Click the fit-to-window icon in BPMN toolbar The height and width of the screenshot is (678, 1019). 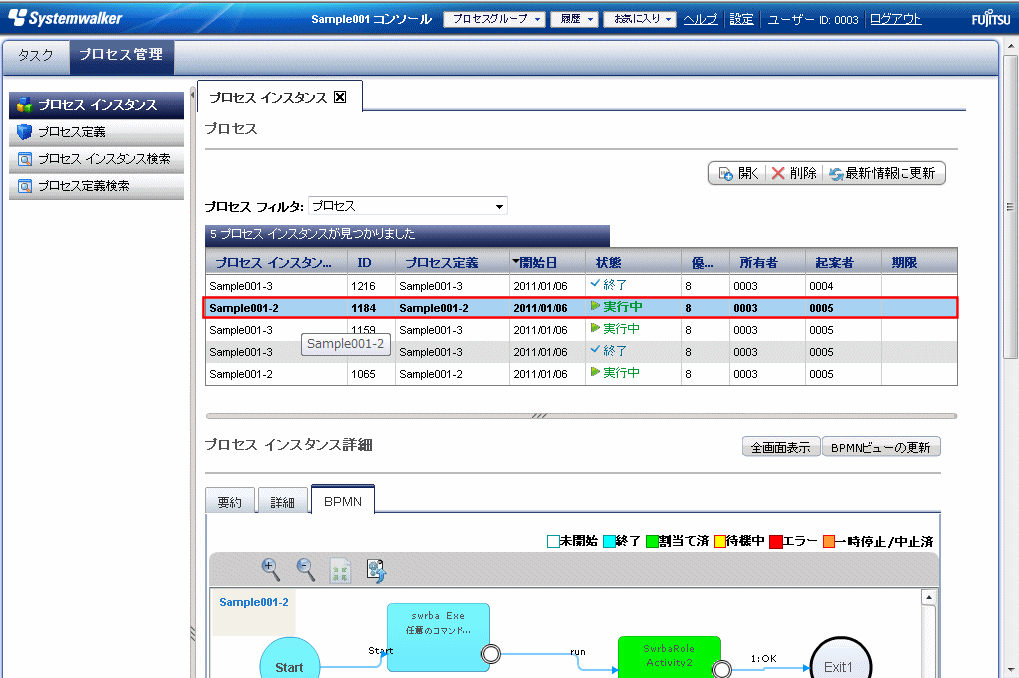coord(341,570)
